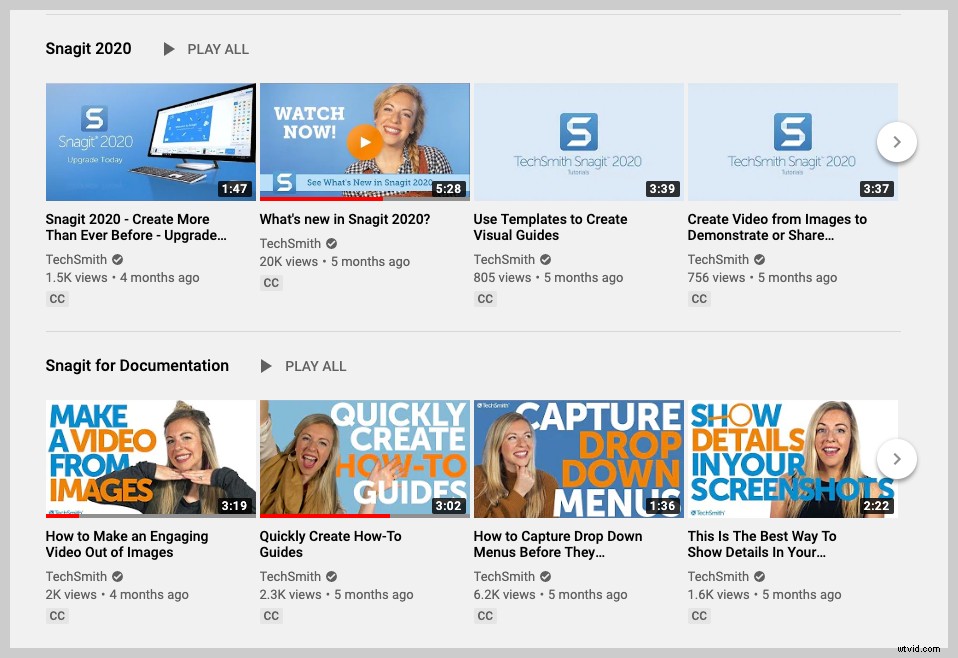Click the CC badge under Use Templates video

[x=485, y=298]
